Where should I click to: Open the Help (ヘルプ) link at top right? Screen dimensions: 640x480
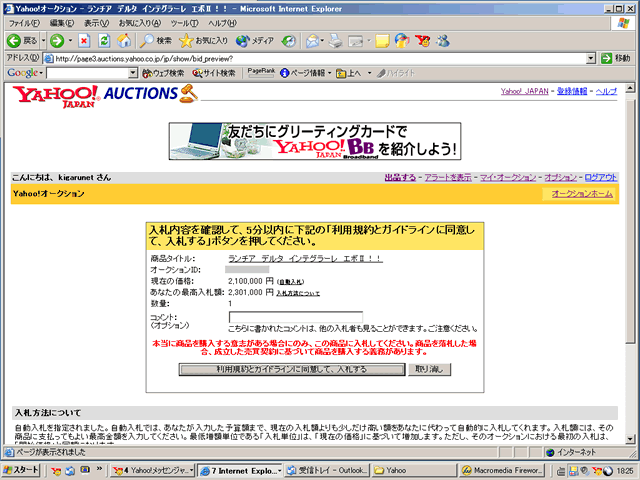pyautogui.click(x=606, y=91)
